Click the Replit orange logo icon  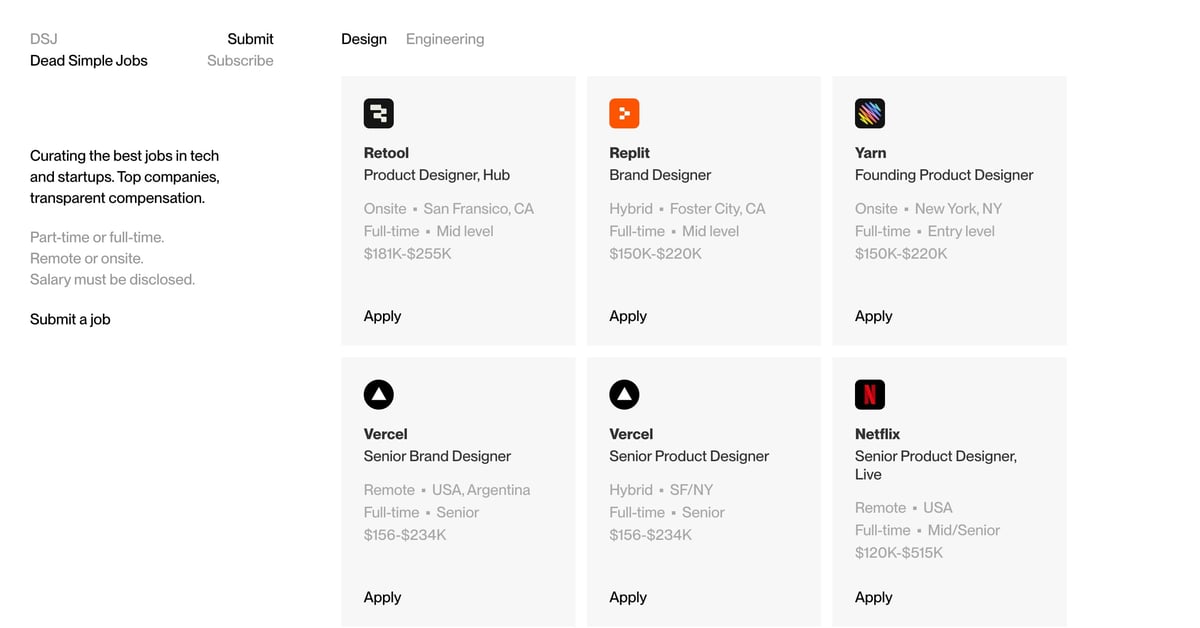[624, 113]
